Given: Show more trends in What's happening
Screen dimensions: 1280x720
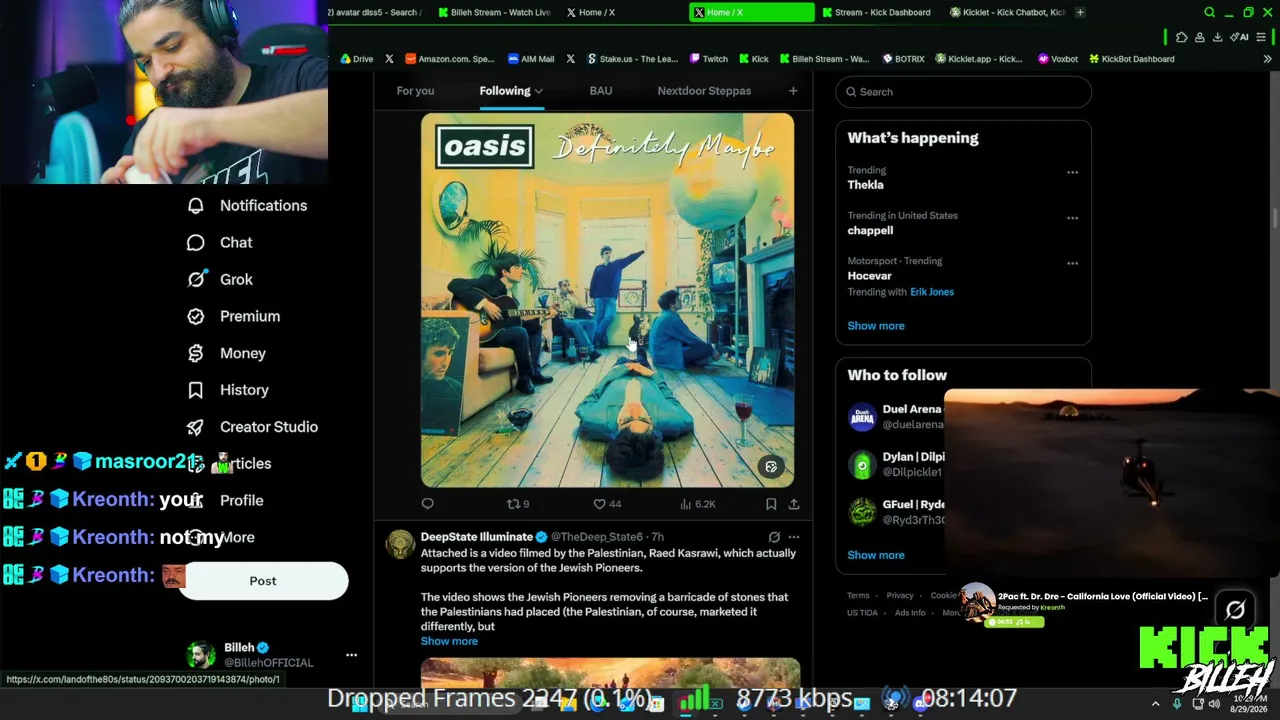Looking at the screenshot, I should (x=876, y=326).
